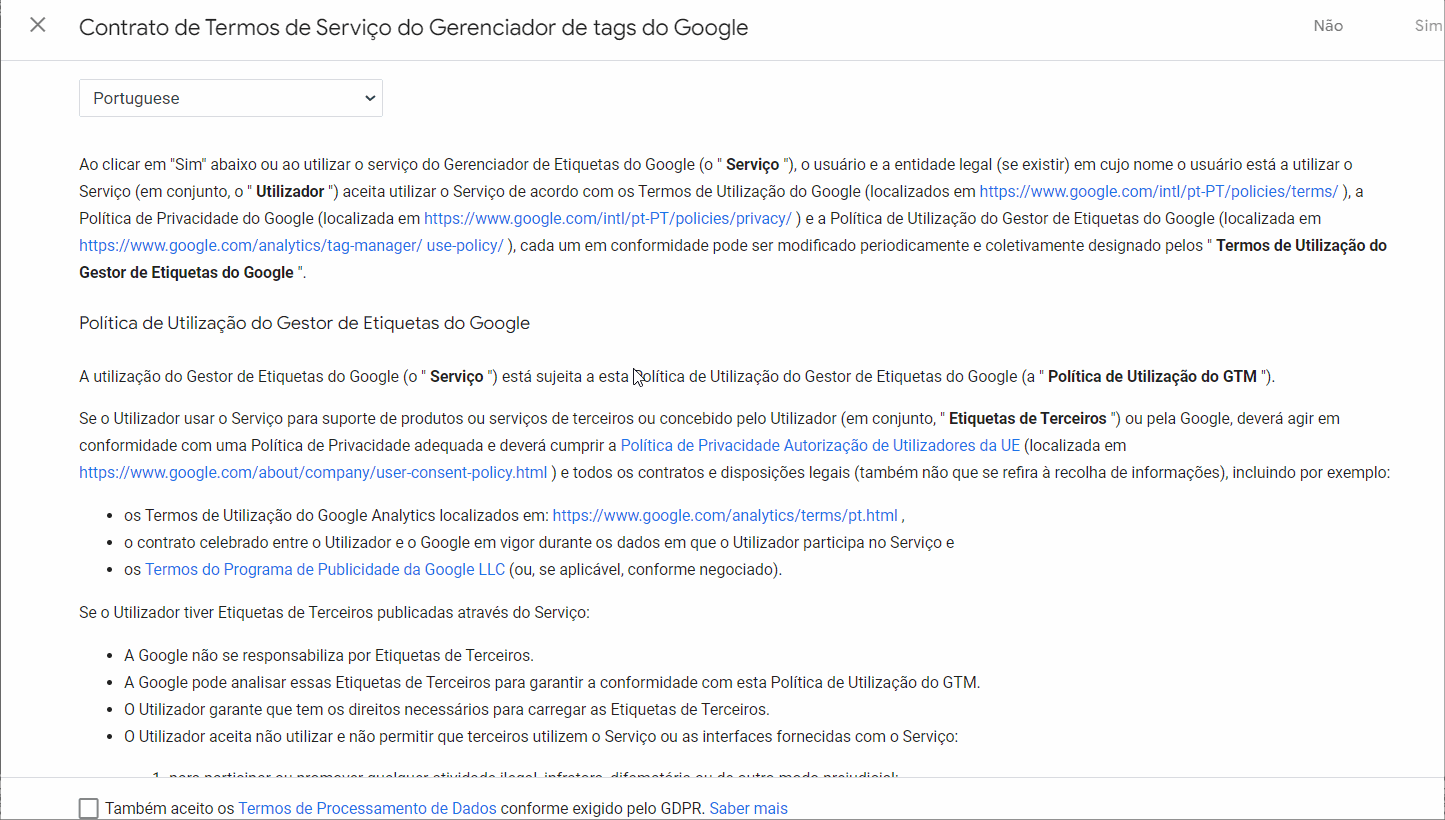Click the "Não" button

(x=1328, y=27)
